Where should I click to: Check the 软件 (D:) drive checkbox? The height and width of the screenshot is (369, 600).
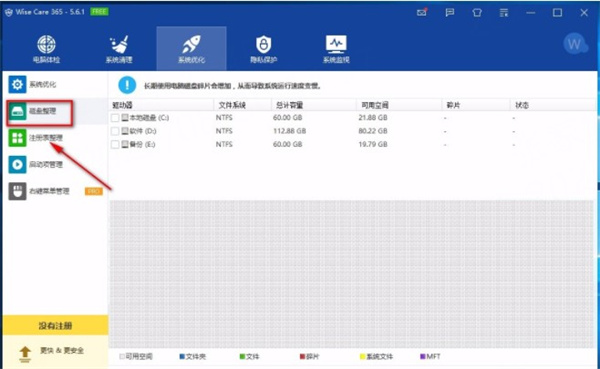(x=115, y=131)
